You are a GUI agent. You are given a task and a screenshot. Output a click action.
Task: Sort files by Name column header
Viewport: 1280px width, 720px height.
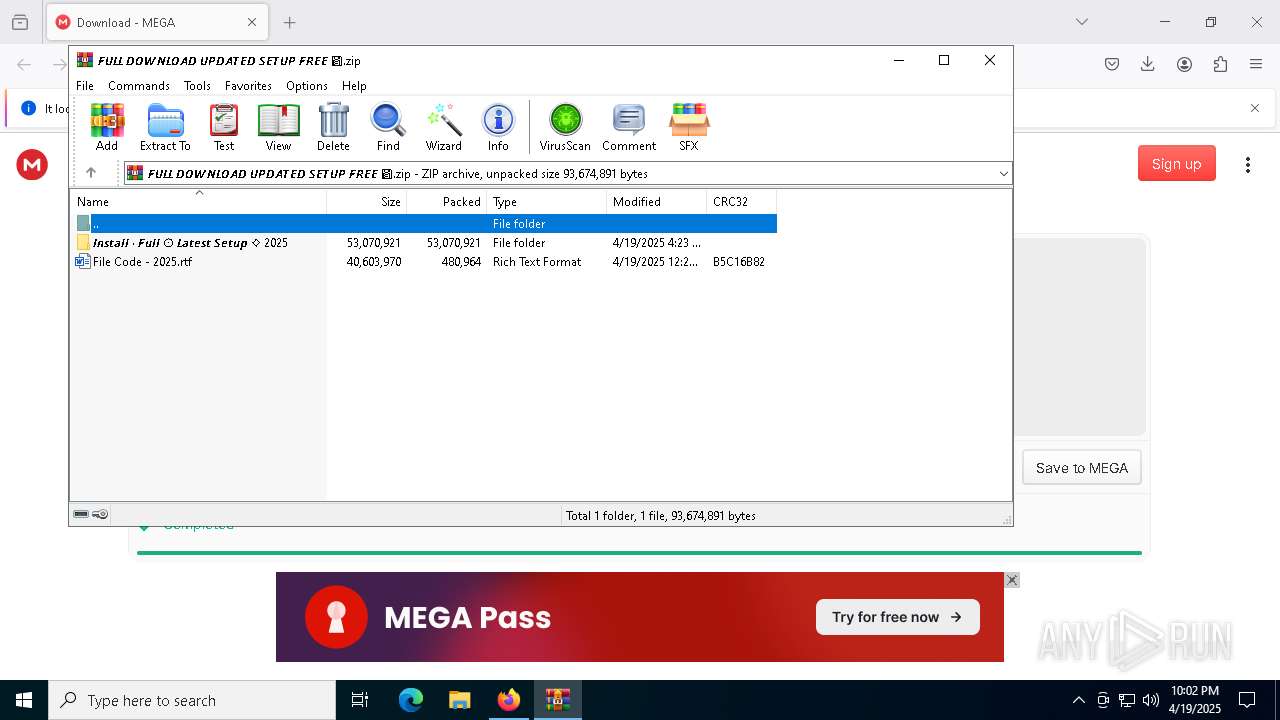[198, 201]
